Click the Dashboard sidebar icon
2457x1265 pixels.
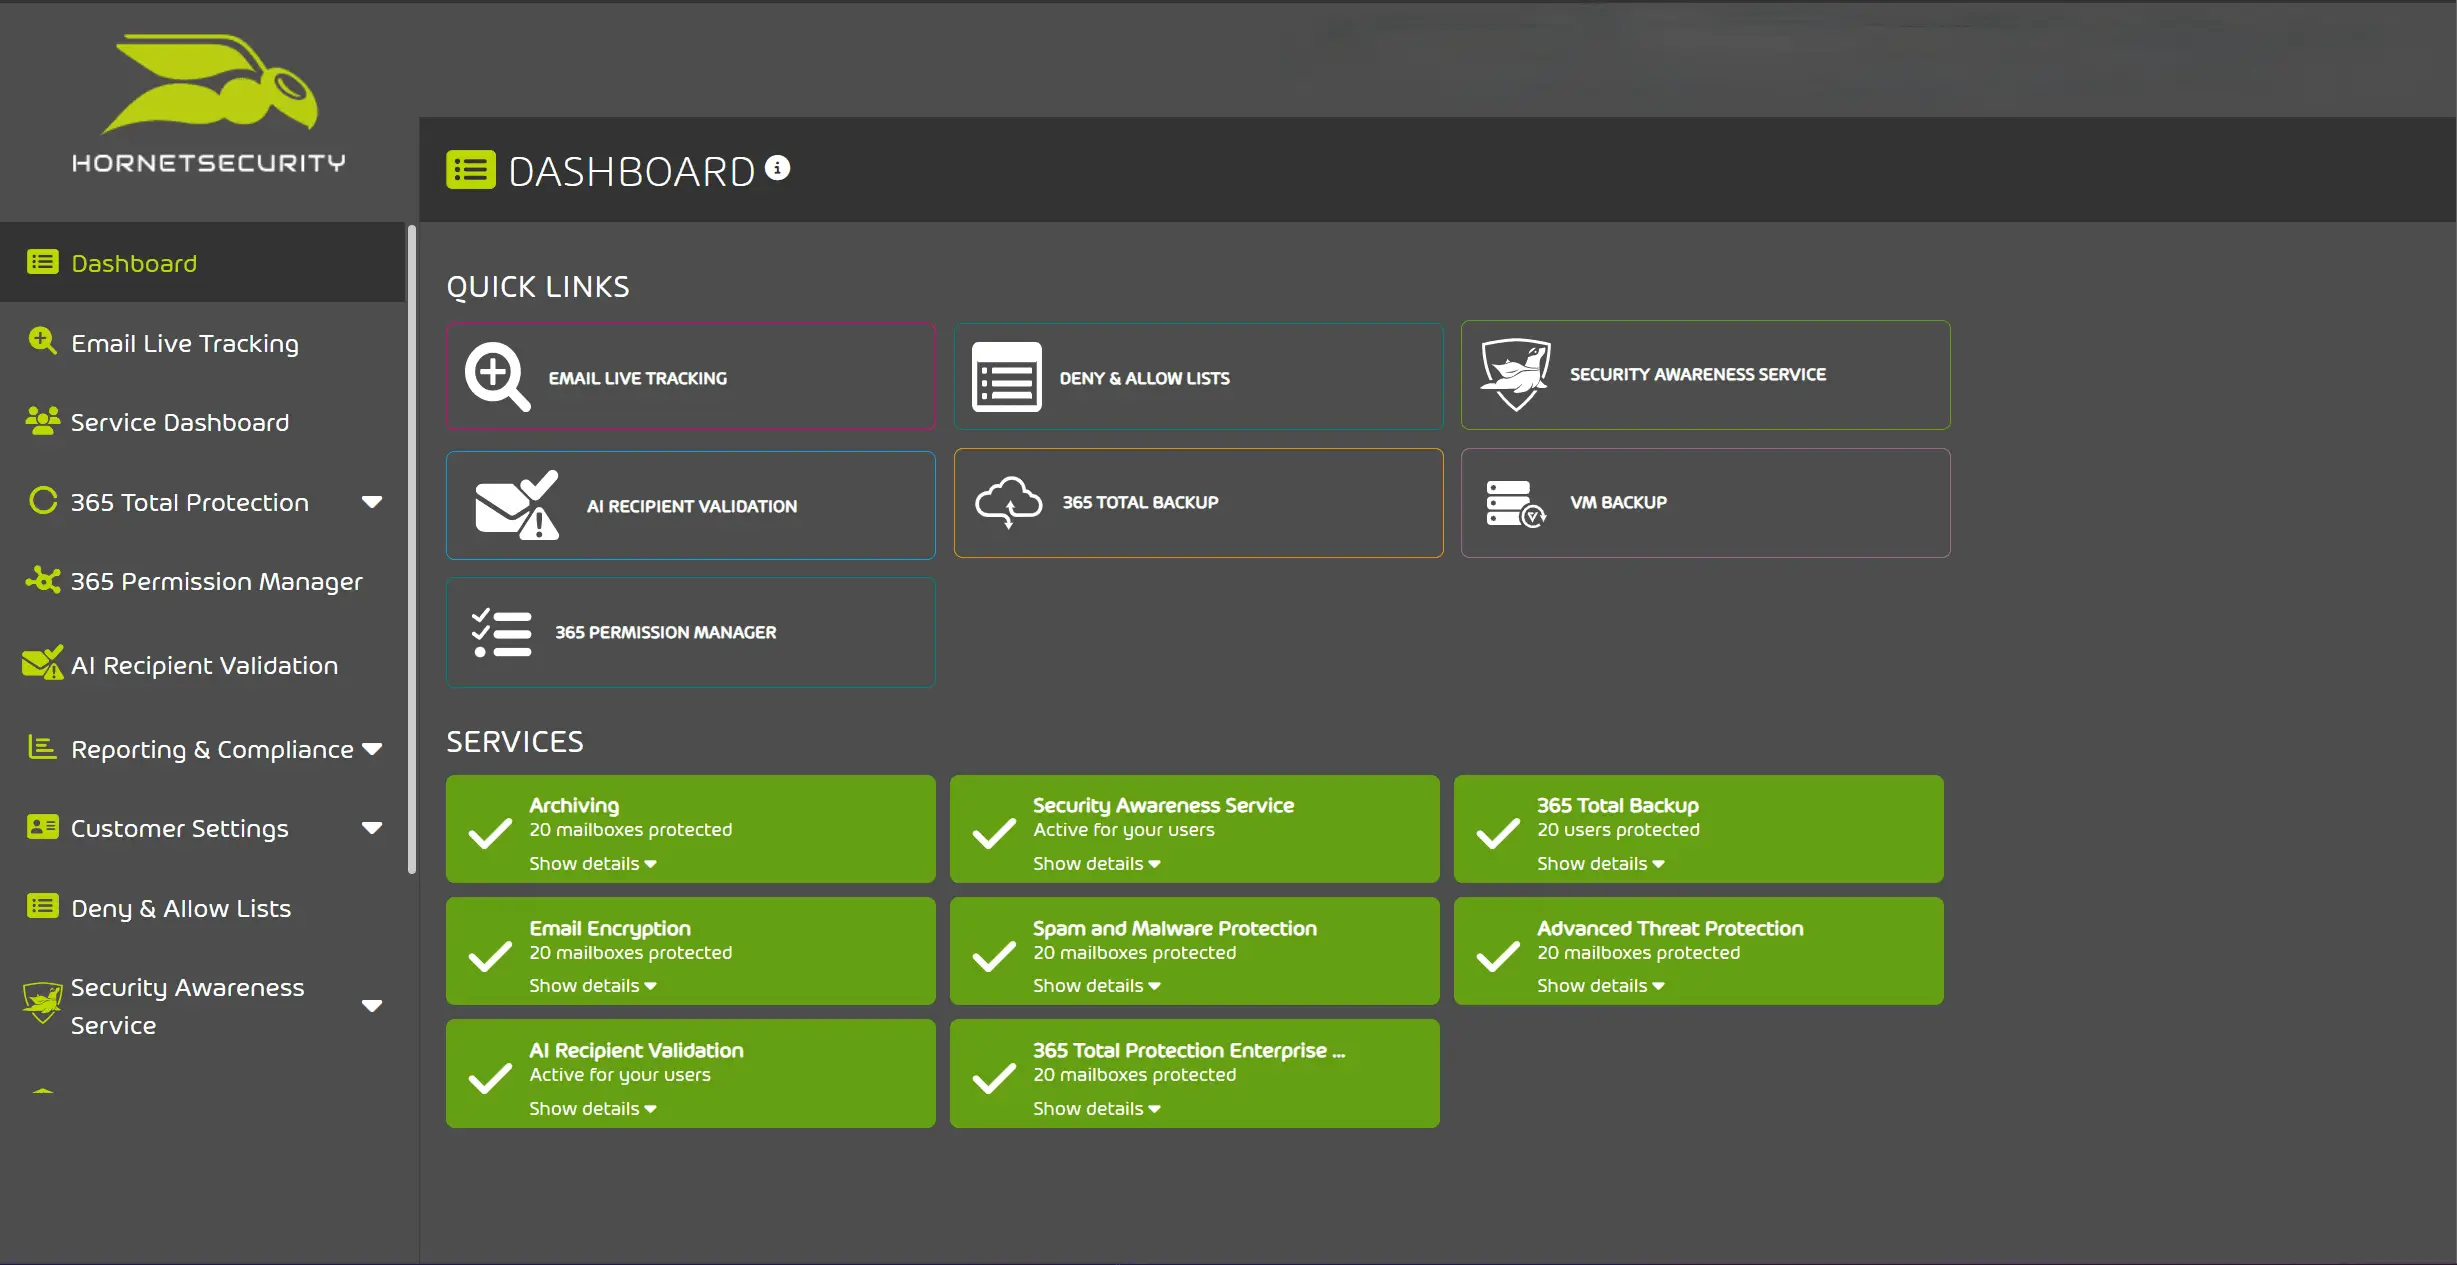[x=42, y=262]
